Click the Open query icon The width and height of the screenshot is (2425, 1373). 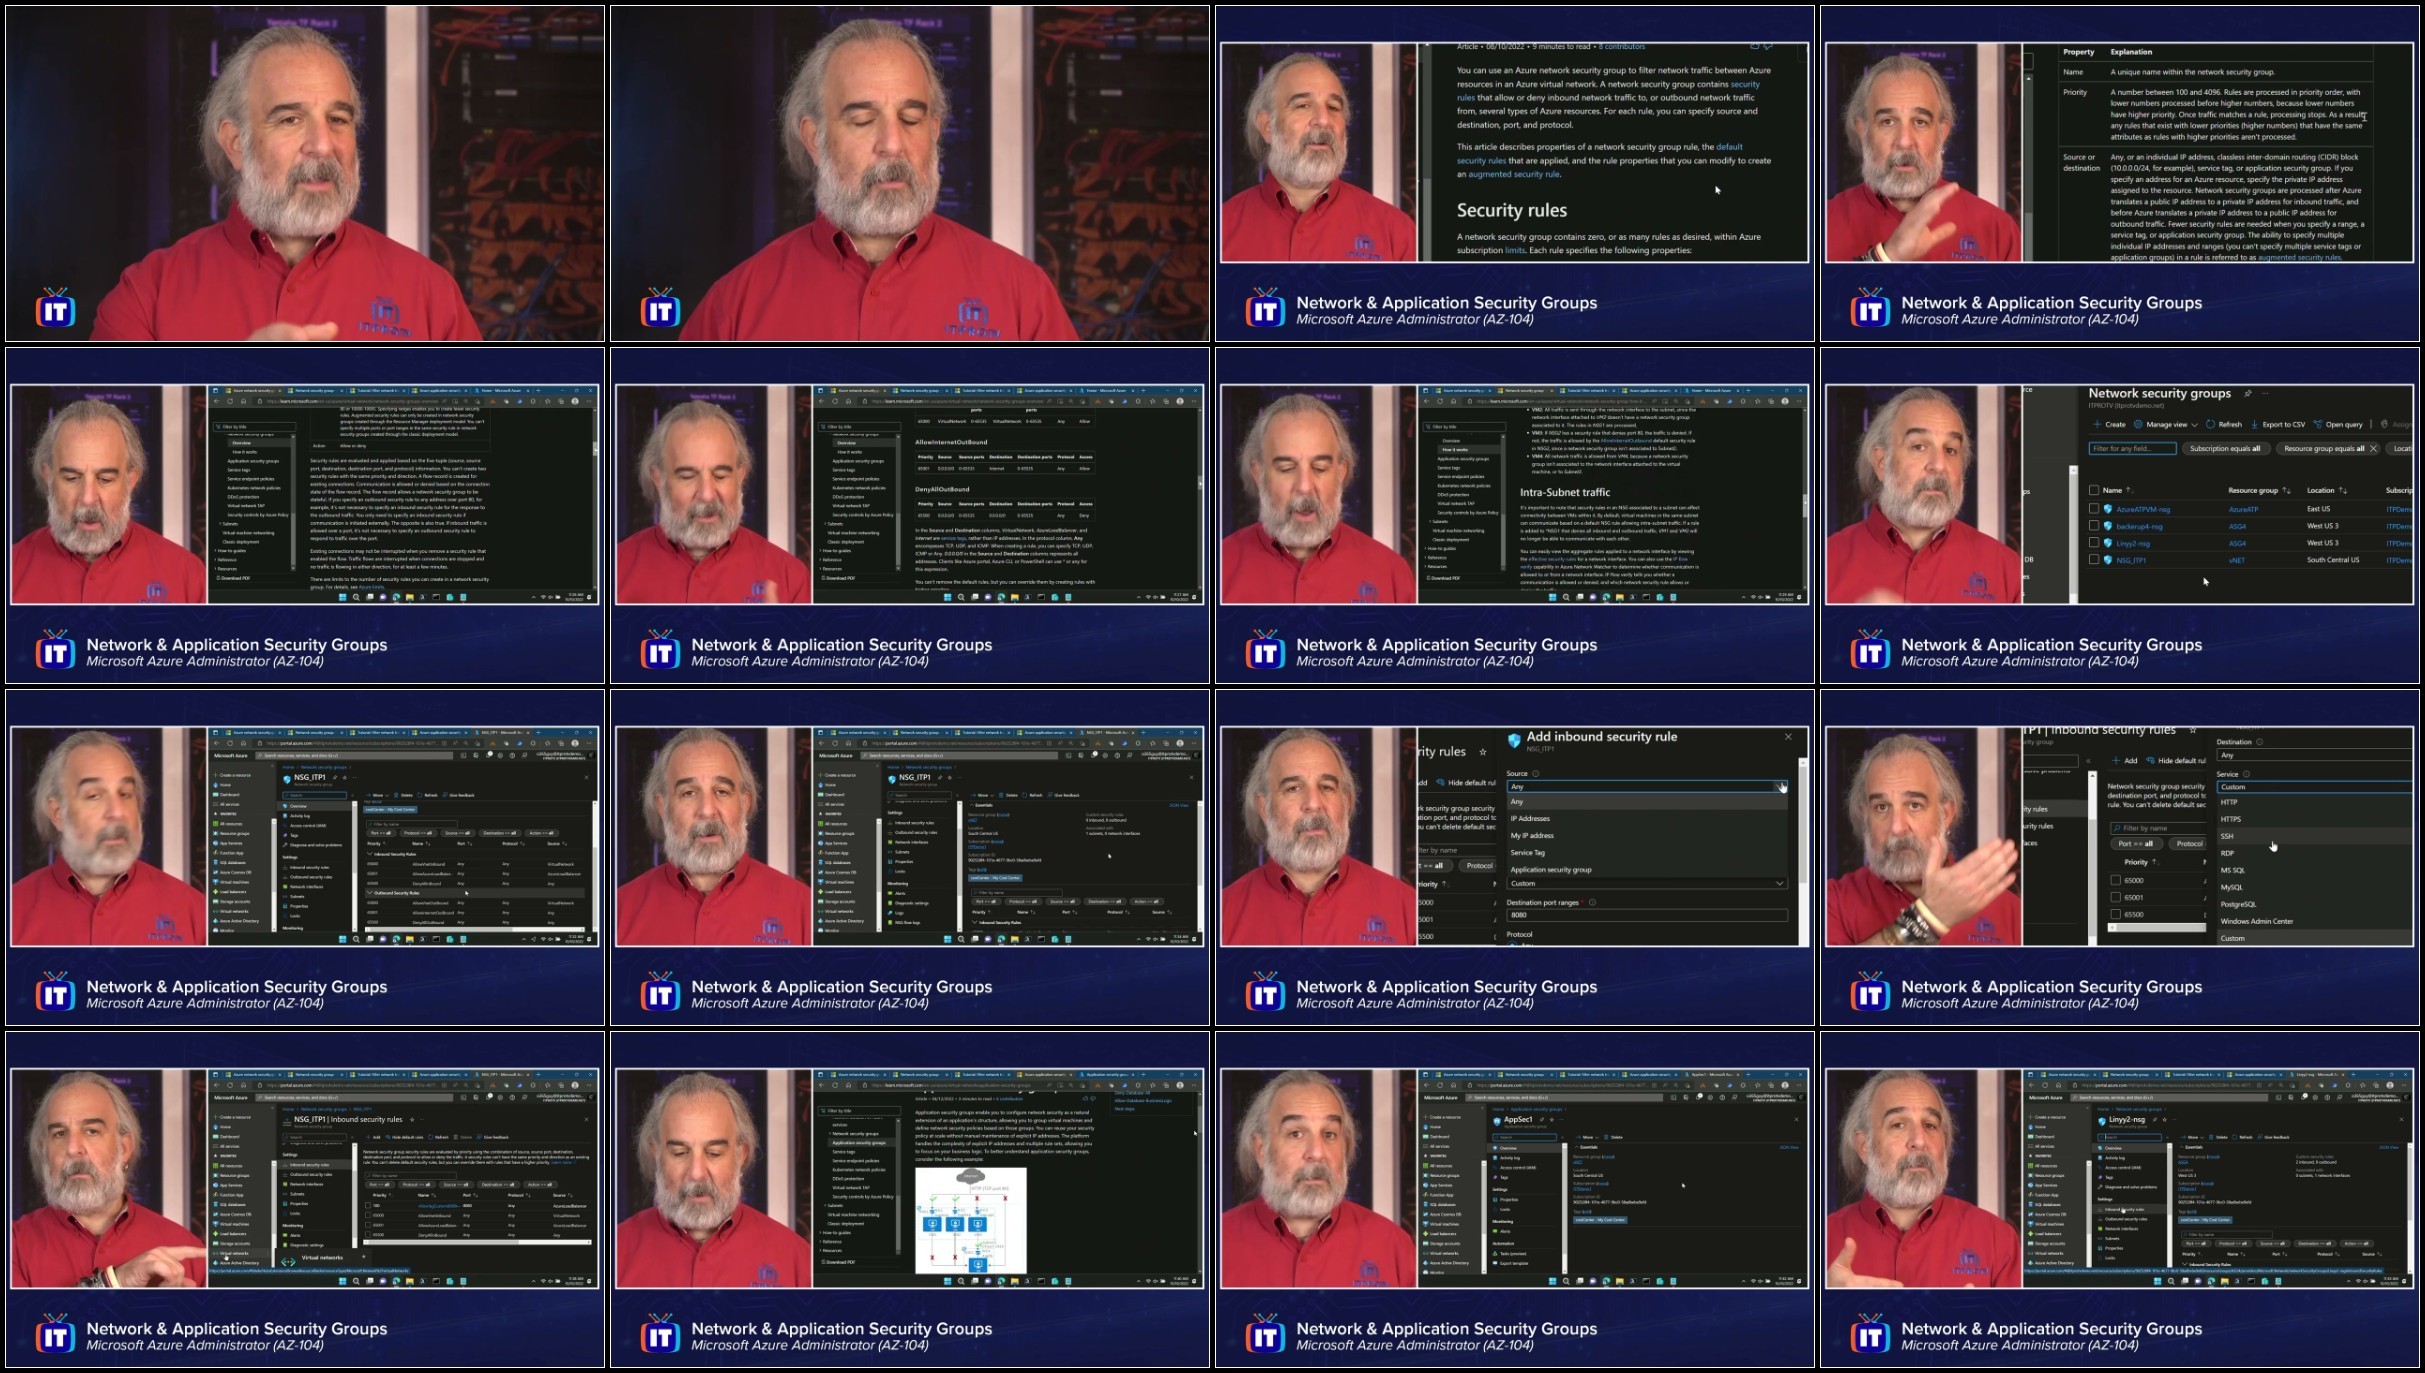click(x=2317, y=424)
